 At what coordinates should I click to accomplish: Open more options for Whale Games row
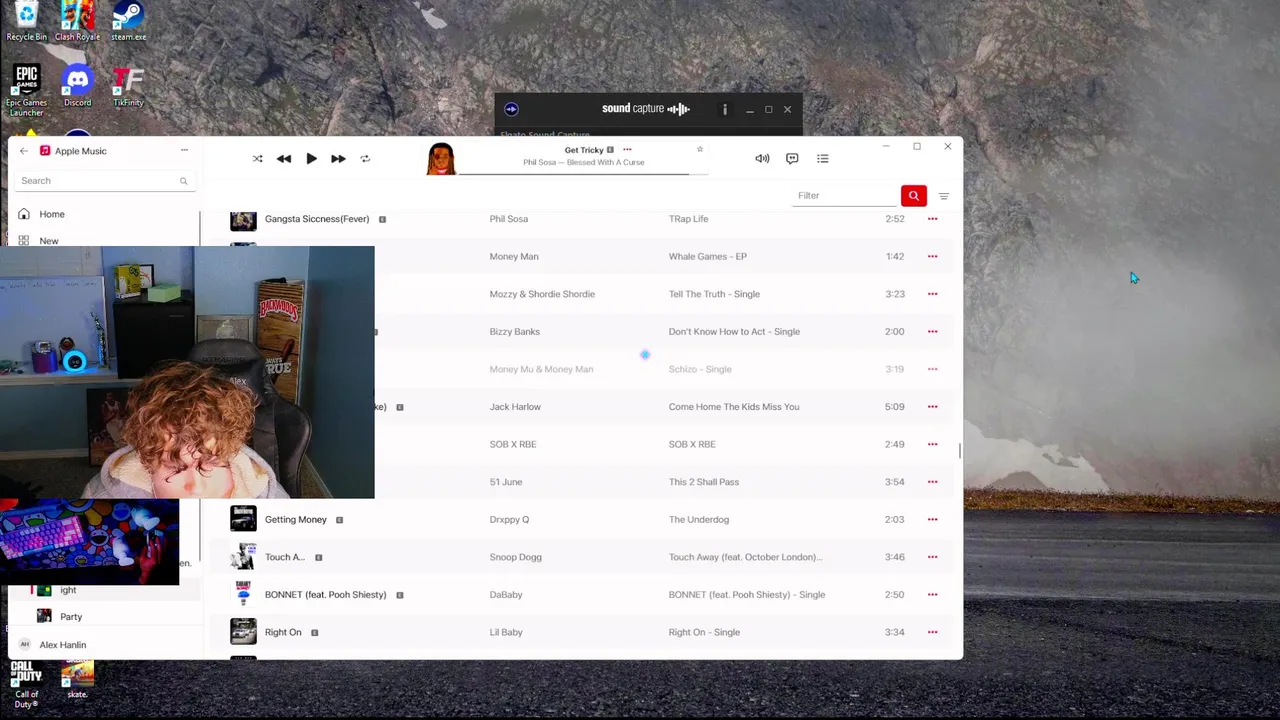pos(932,257)
